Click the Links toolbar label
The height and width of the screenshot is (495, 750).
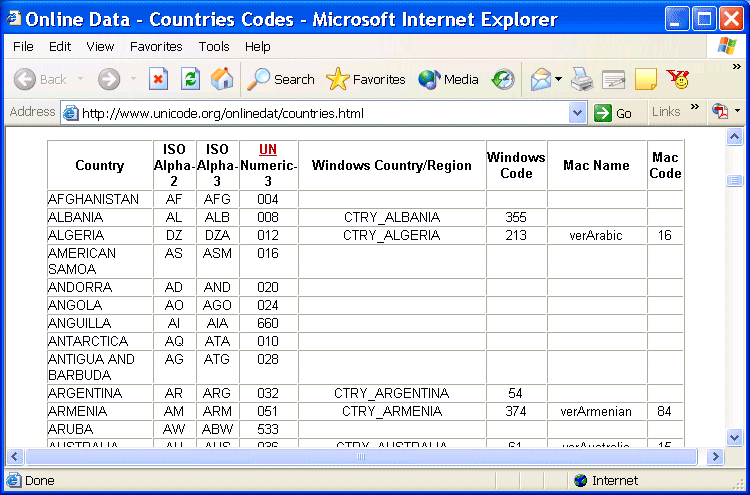point(666,111)
